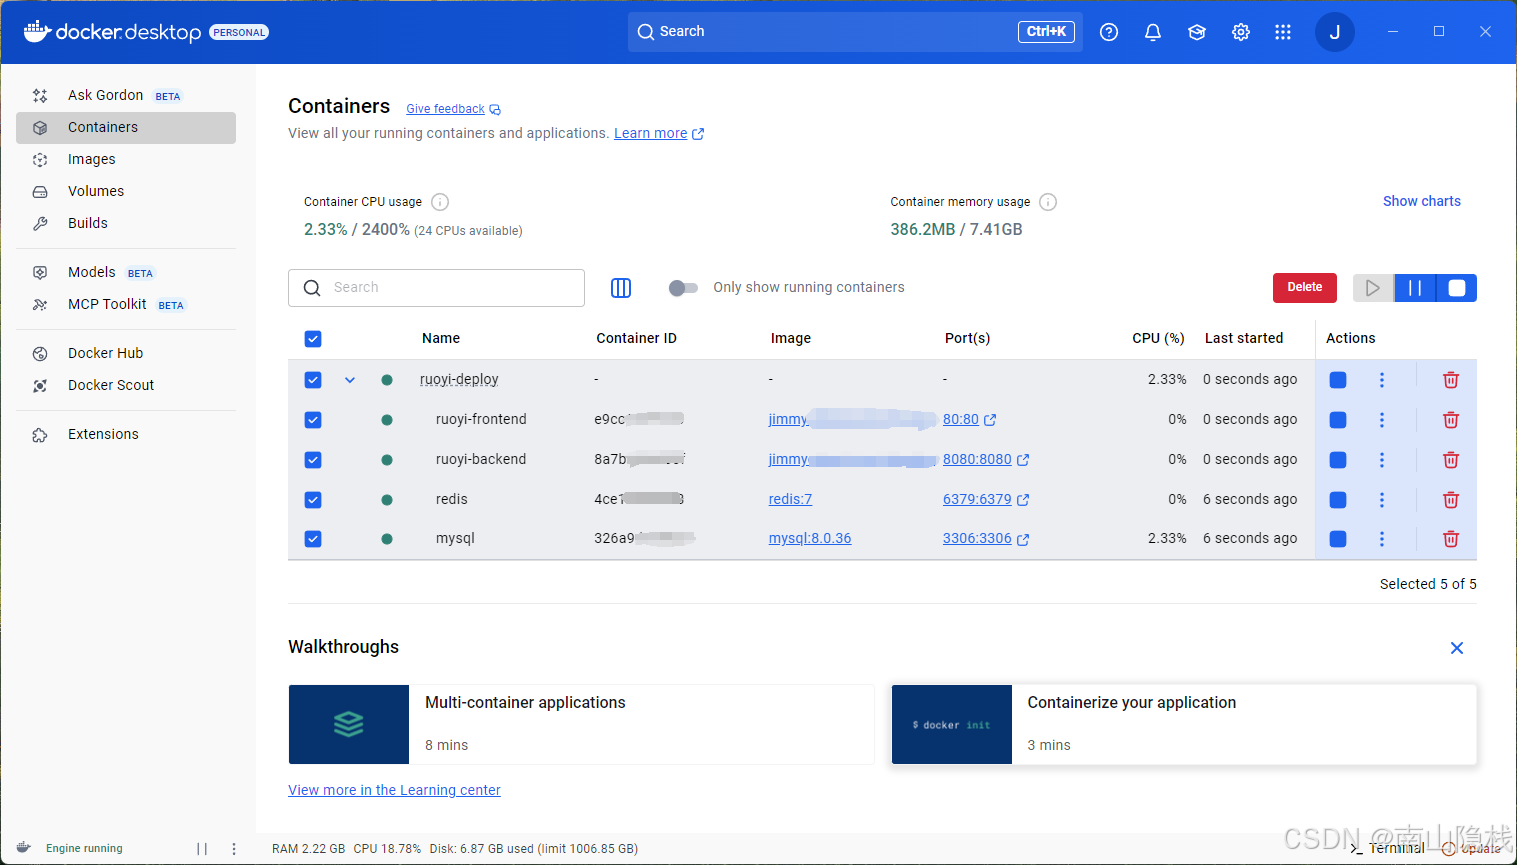This screenshot has width=1517, height=865.
Task: Enable Only show running containers toggle
Action: click(x=683, y=288)
